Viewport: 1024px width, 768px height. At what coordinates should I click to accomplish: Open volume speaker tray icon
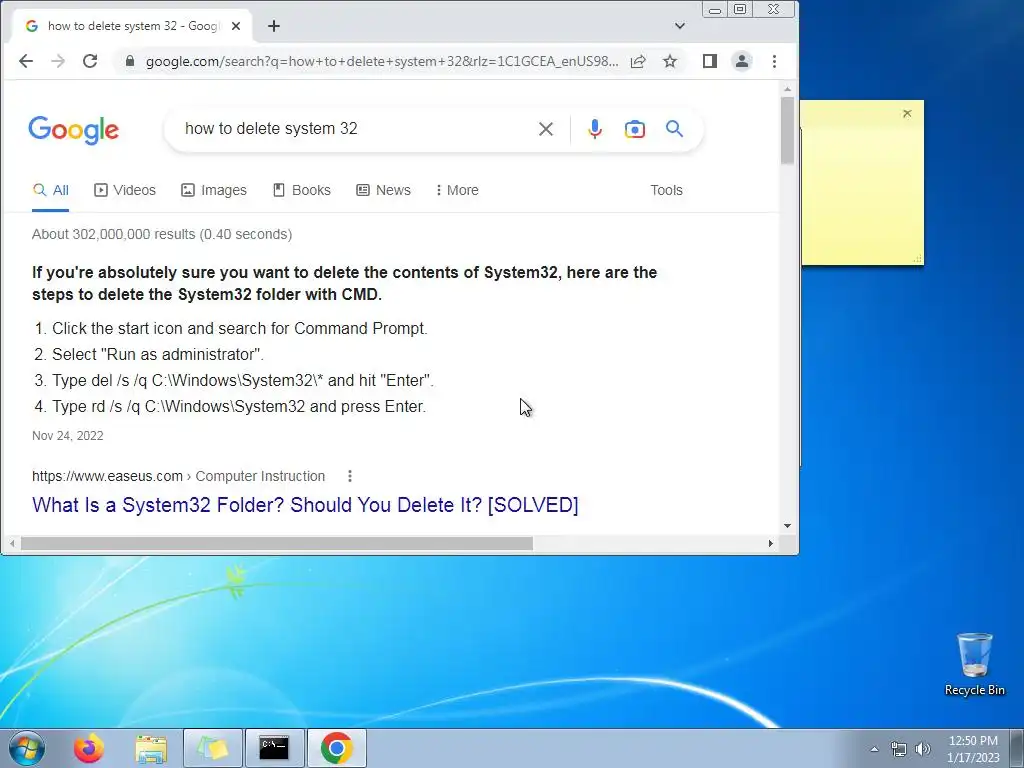pos(923,749)
